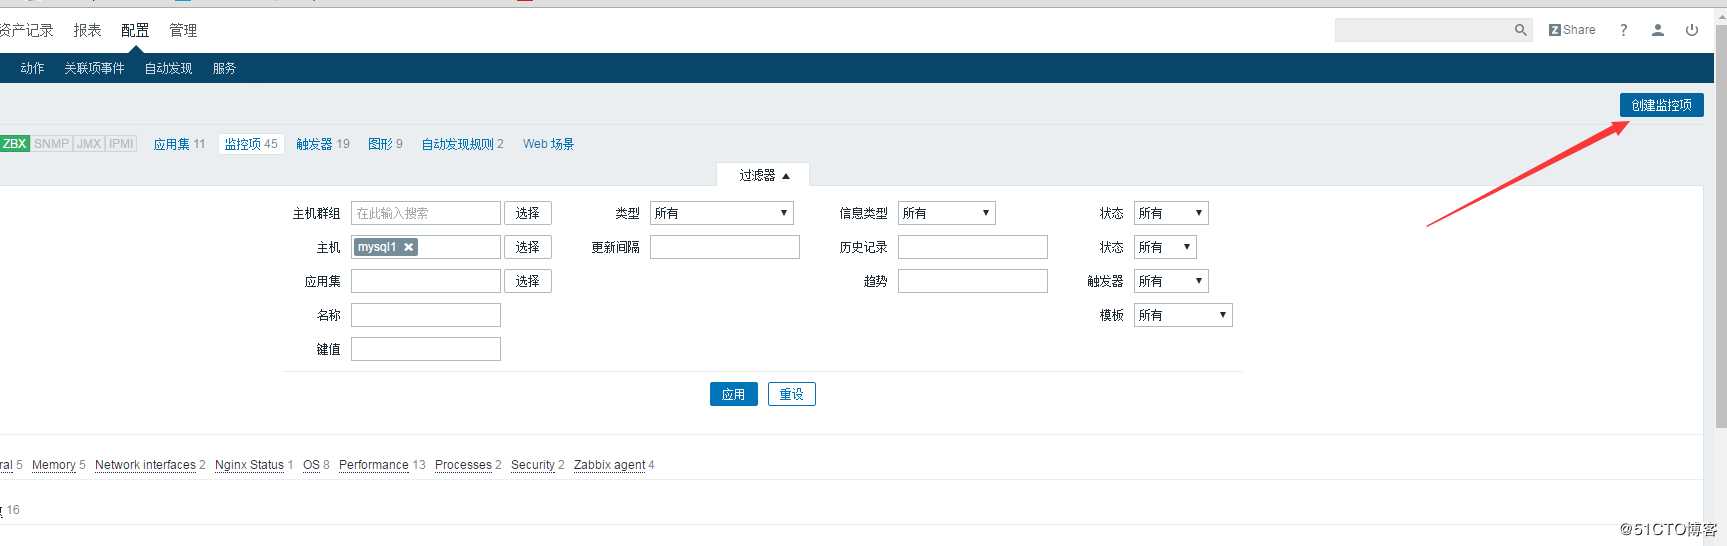Open Web 场景 link

point(548,144)
